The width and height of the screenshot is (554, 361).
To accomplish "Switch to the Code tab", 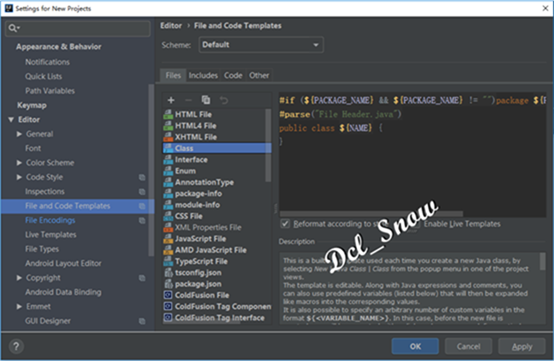I will (233, 76).
